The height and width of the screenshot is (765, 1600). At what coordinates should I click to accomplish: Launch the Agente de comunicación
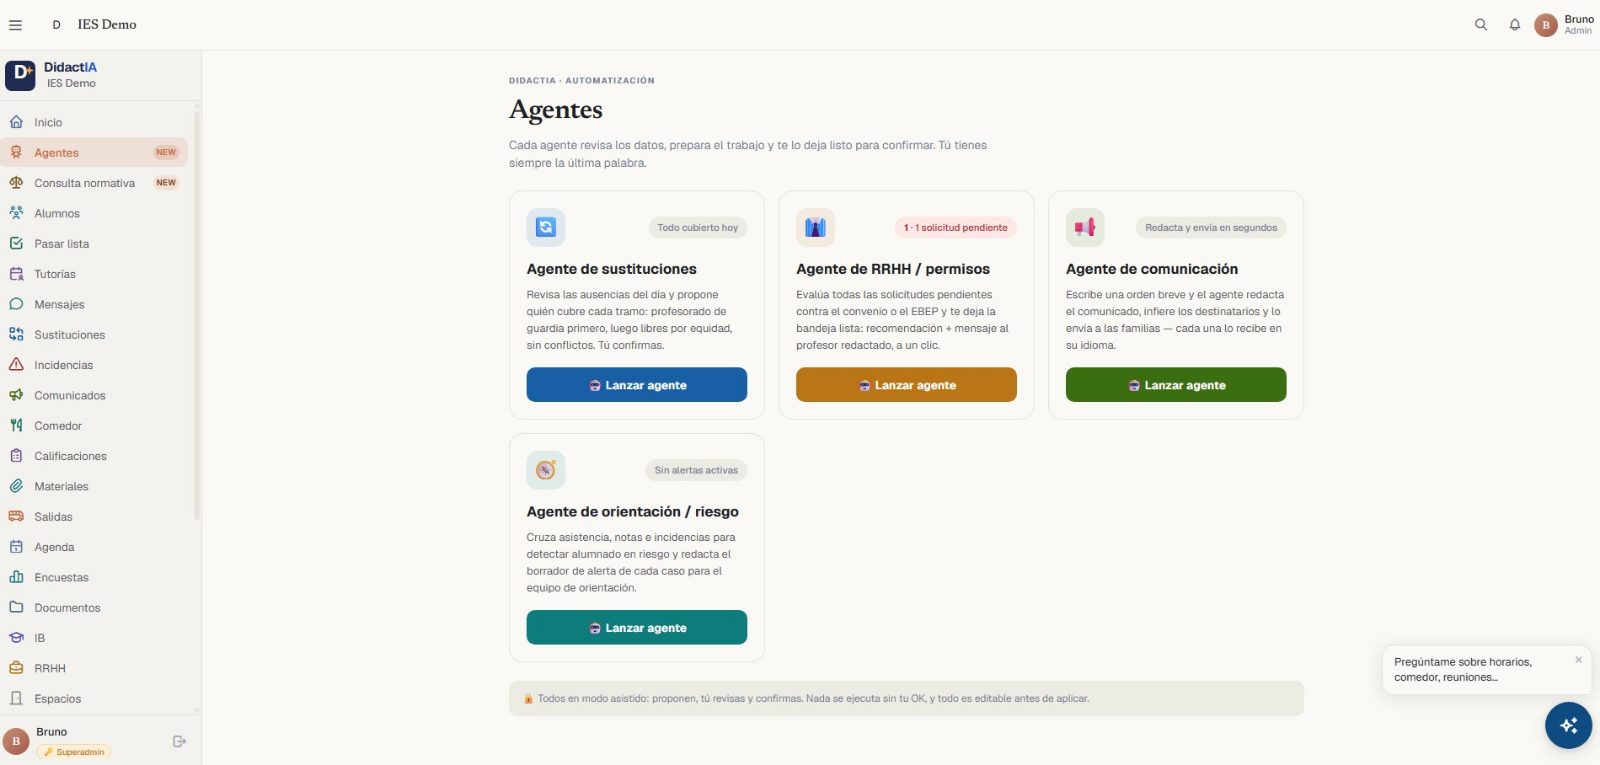pyautogui.click(x=1176, y=385)
